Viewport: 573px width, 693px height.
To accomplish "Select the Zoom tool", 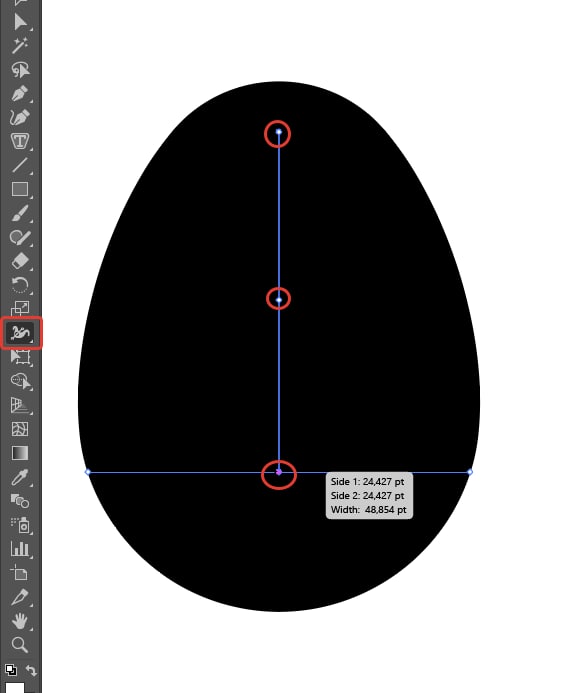I will tap(20, 644).
